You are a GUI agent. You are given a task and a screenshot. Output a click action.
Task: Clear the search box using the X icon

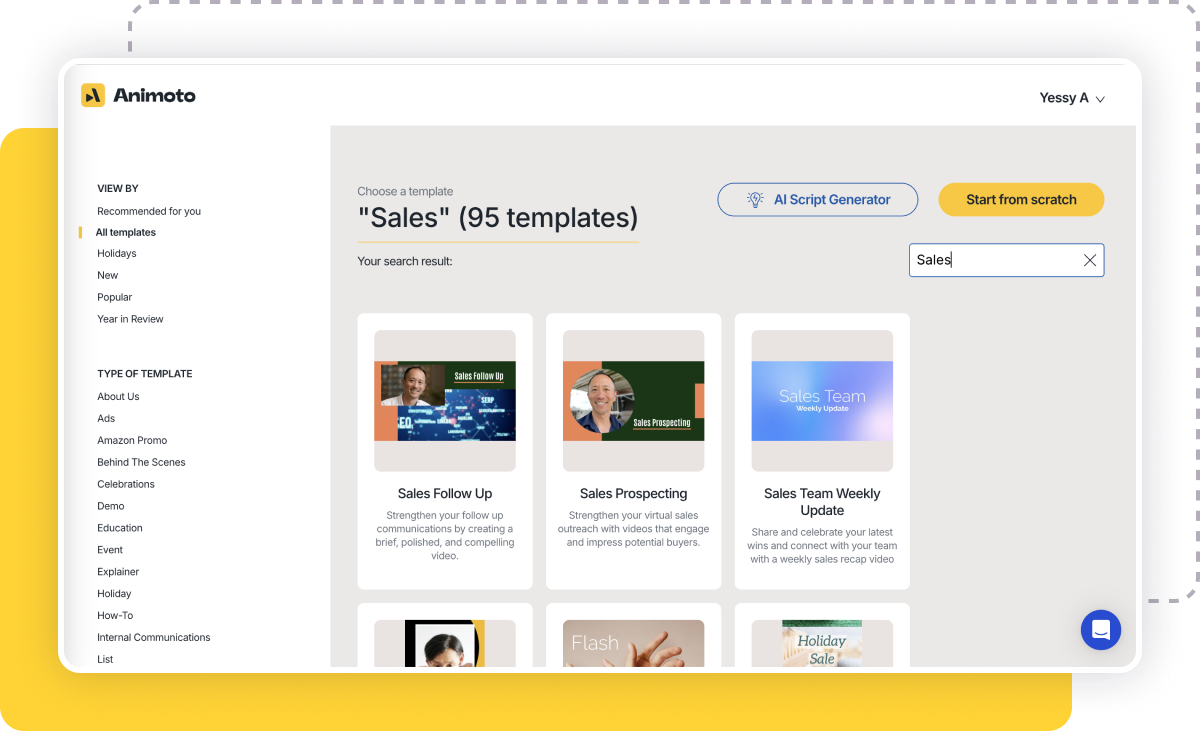(1089, 260)
